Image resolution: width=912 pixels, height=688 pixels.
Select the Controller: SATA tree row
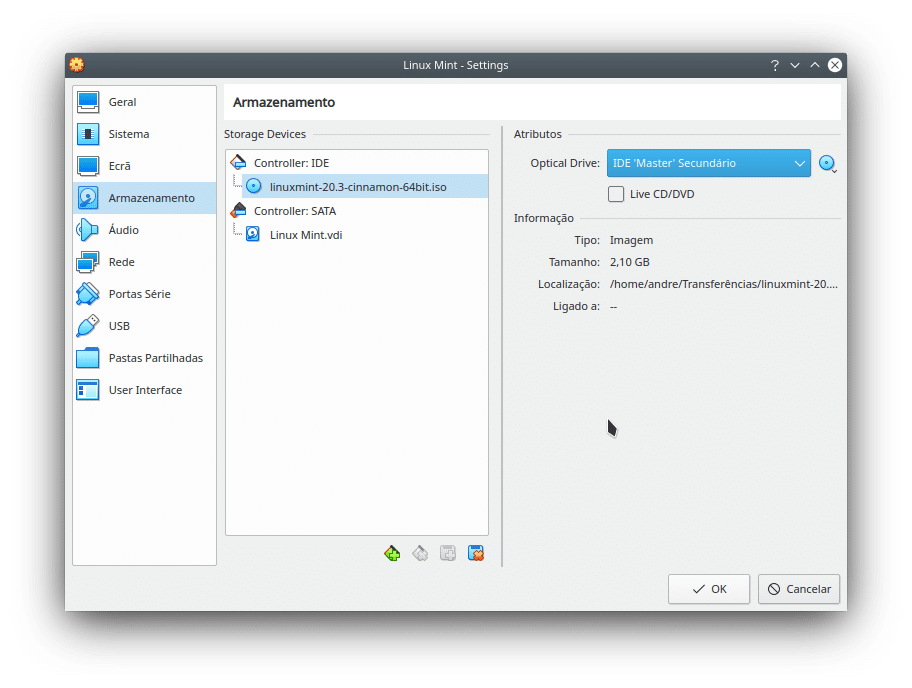(x=357, y=211)
